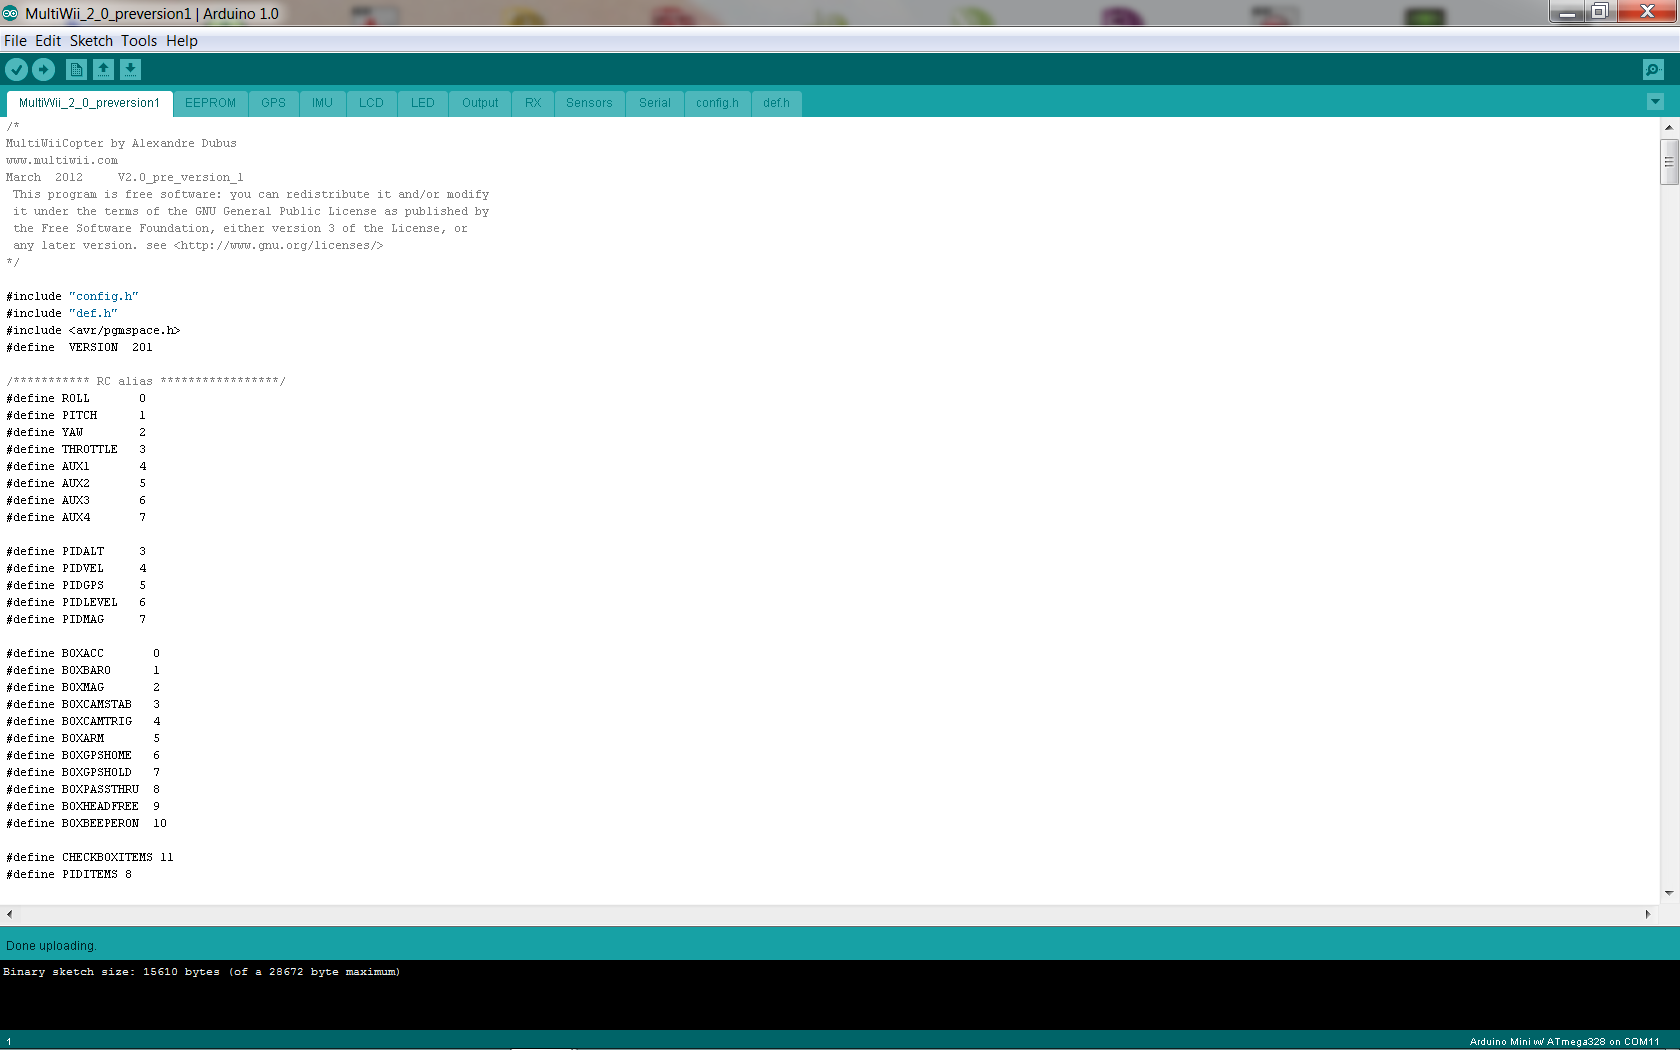
Task: Open the Tools menu
Action: pos(139,41)
